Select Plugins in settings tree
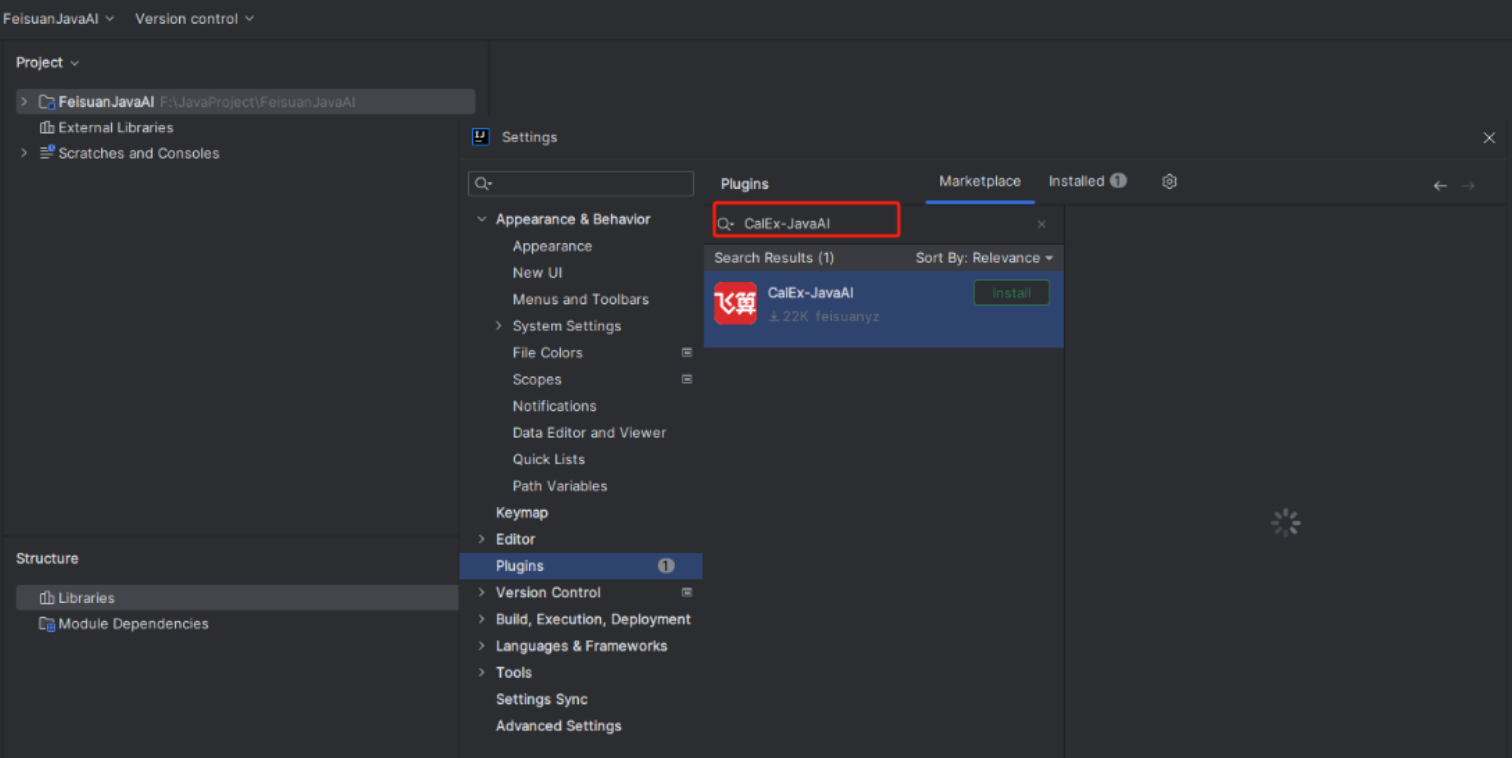Image resolution: width=1512 pixels, height=758 pixels. click(581, 566)
